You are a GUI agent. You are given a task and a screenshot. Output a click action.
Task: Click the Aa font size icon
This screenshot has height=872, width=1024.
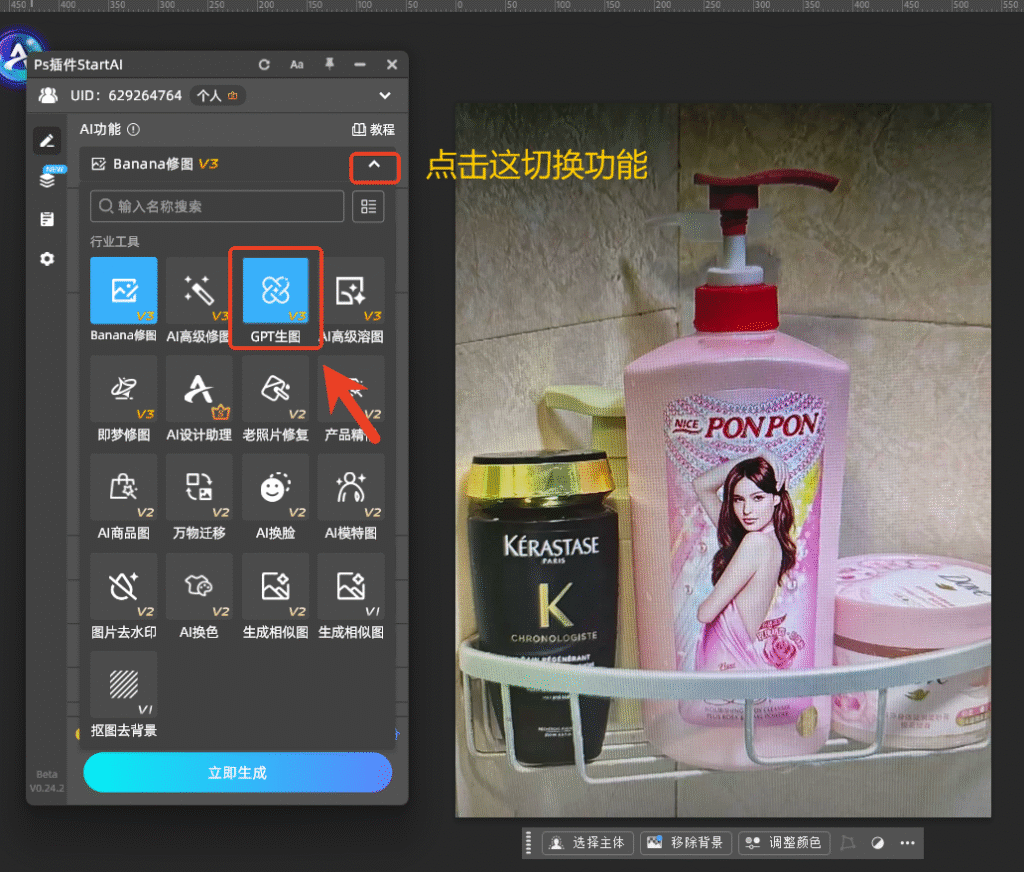pos(296,65)
